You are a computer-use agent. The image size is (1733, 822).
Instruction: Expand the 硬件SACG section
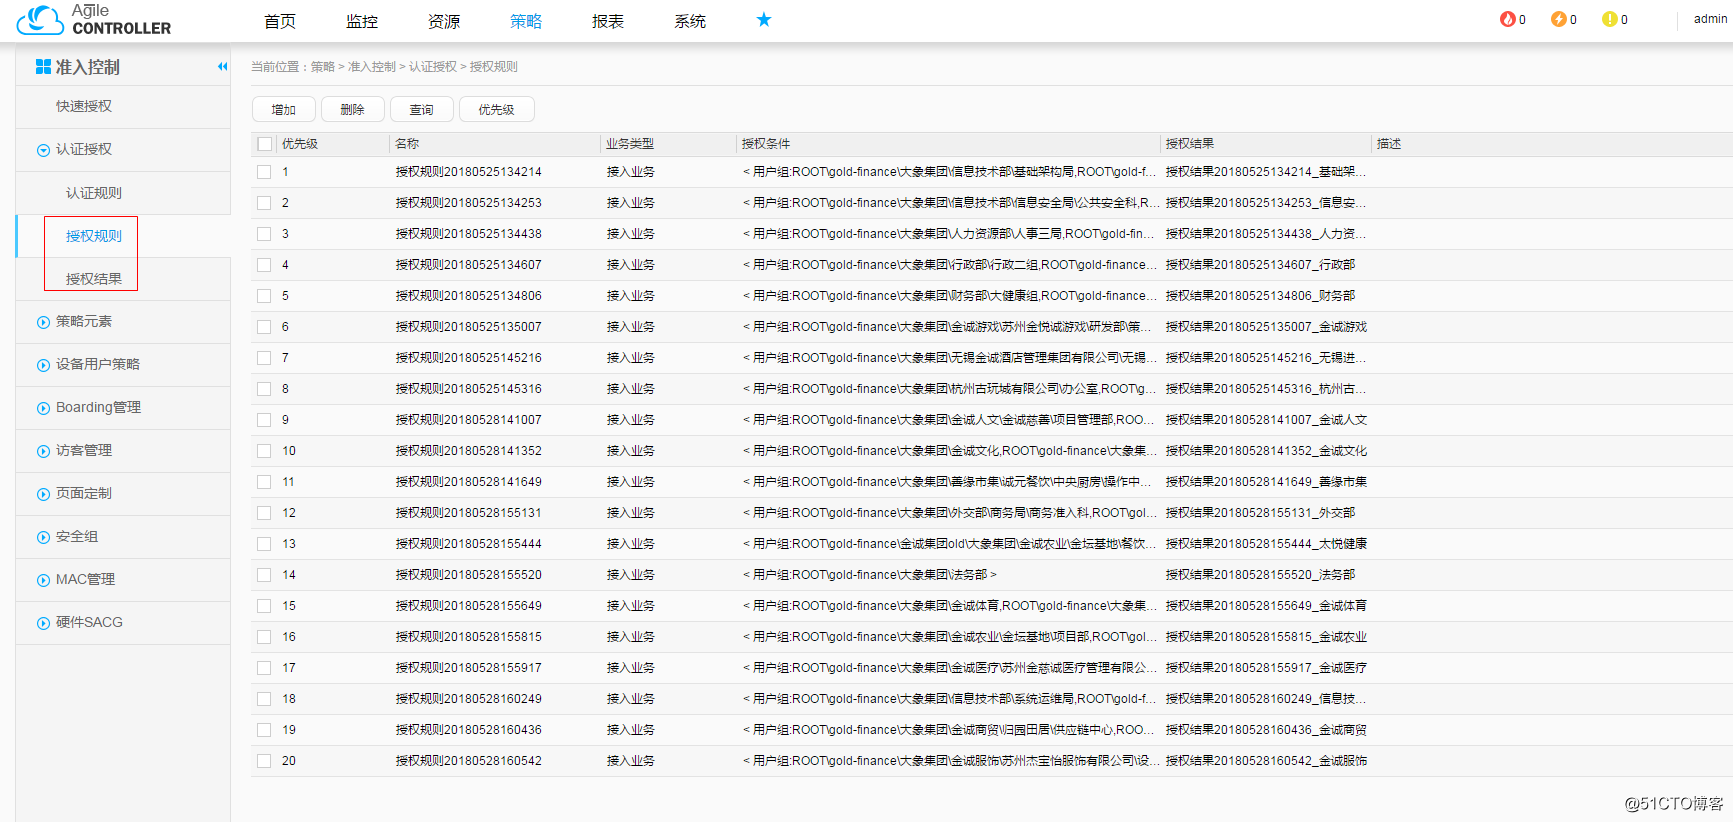tap(43, 623)
